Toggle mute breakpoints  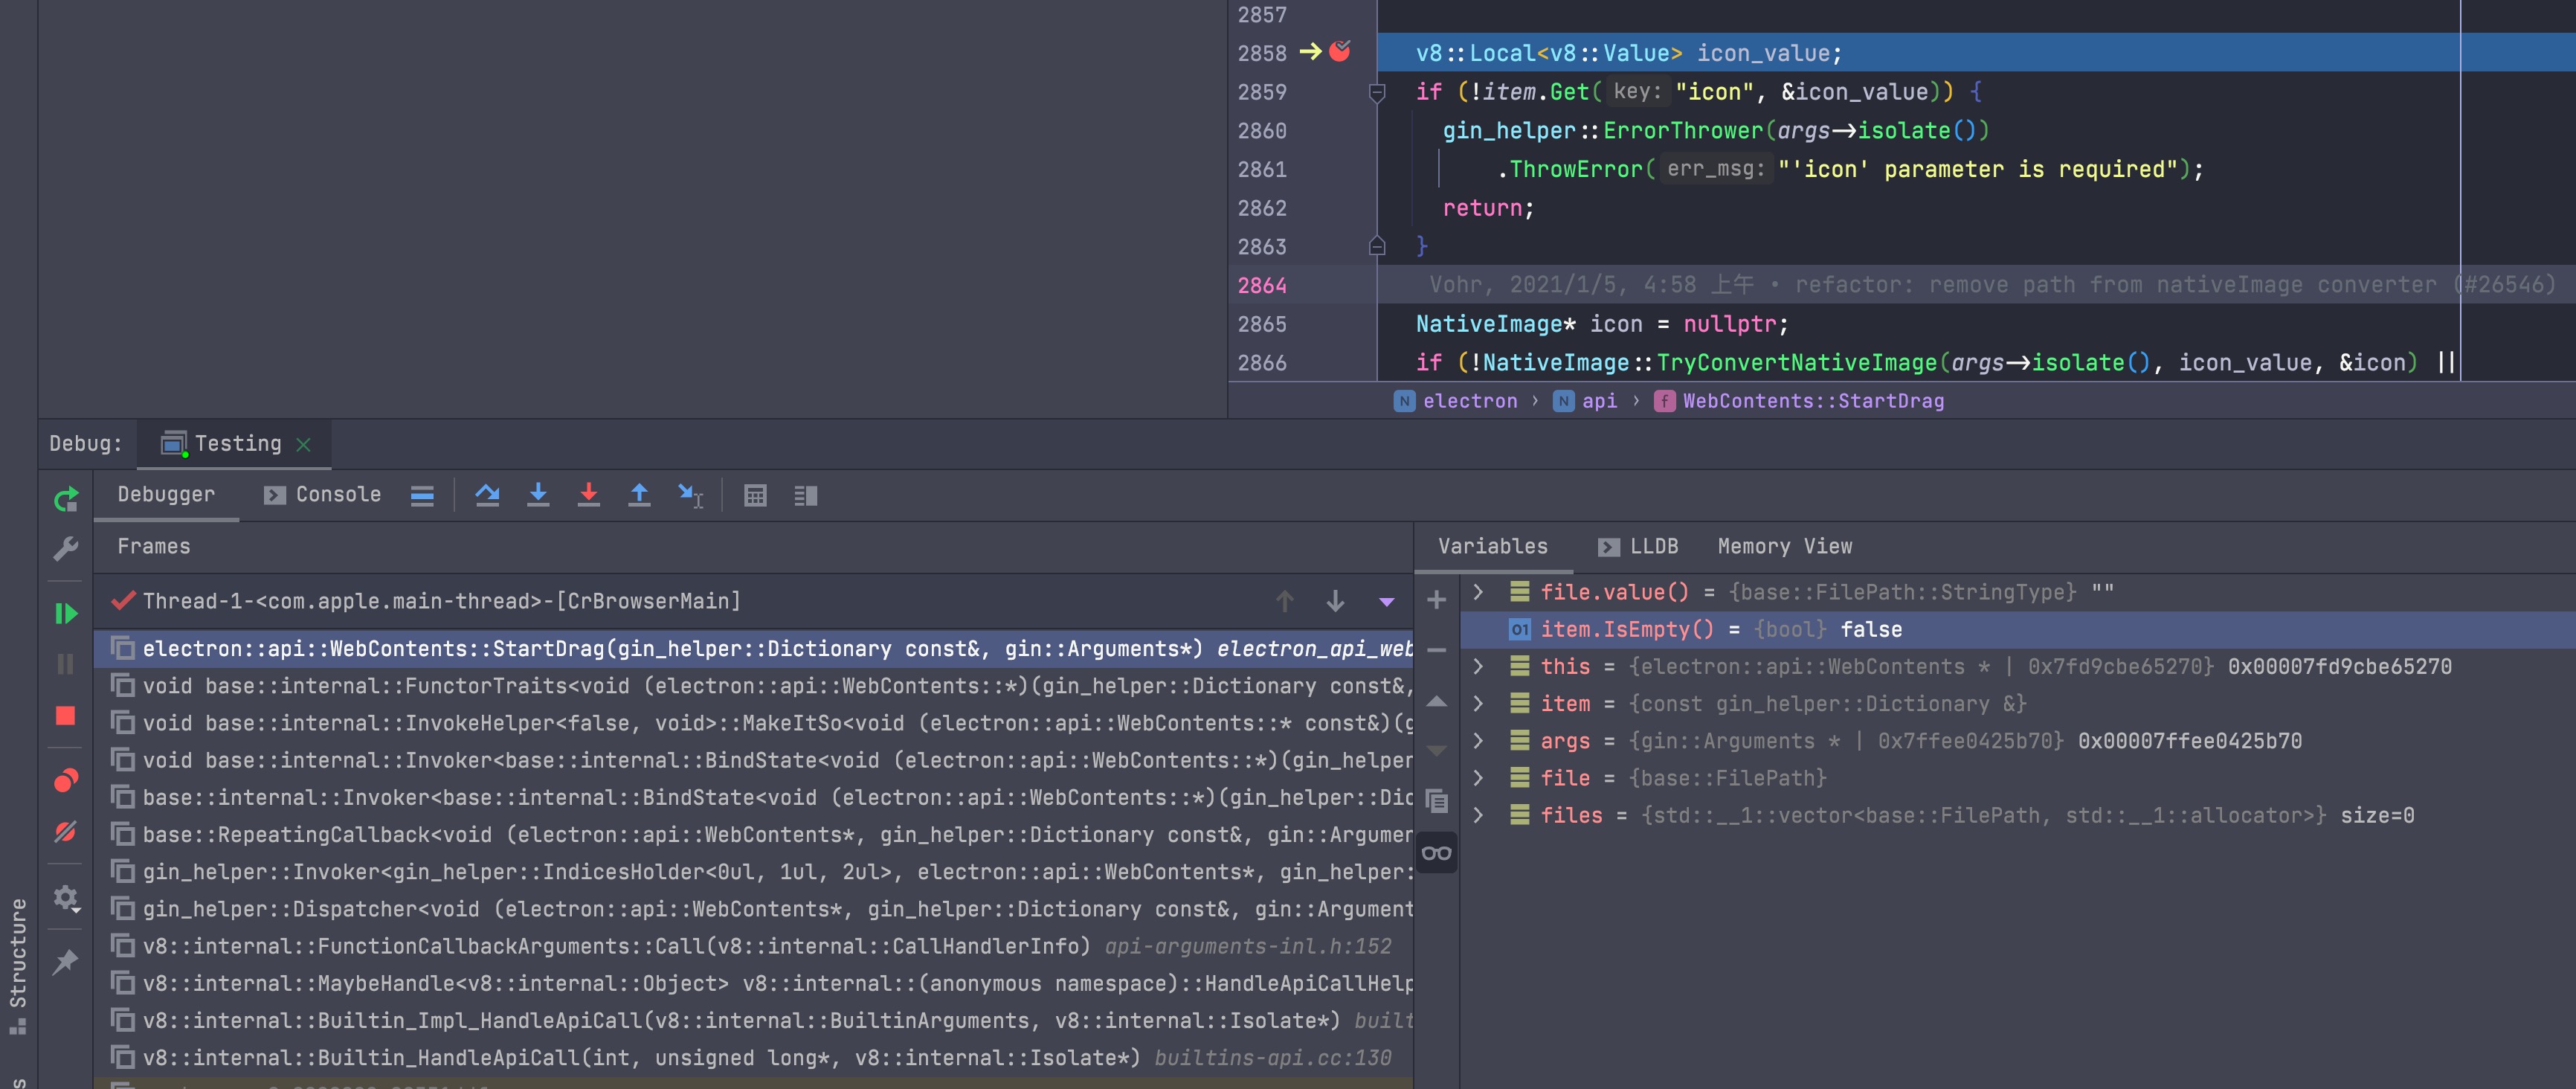pyautogui.click(x=66, y=832)
